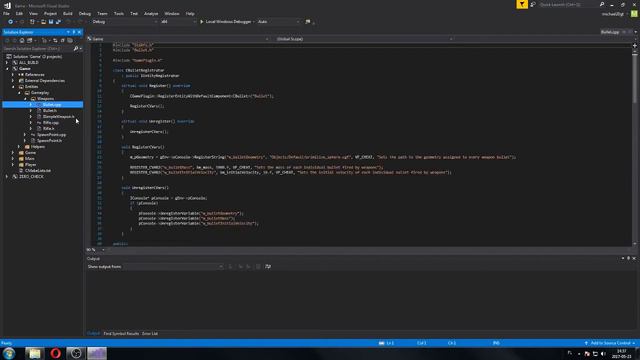This screenshot has width=640, height=360.
Task: Open Opera browser from taskbar
Action: (56, 353)
